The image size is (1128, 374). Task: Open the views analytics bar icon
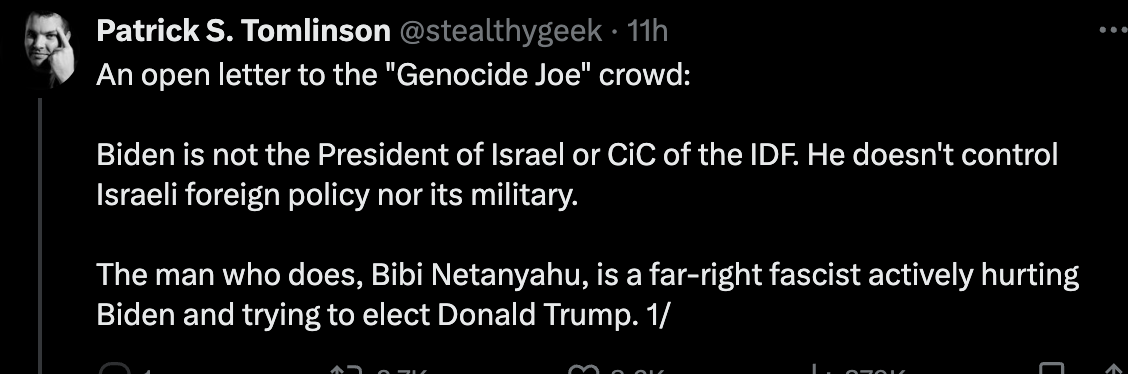coord(816,369)
